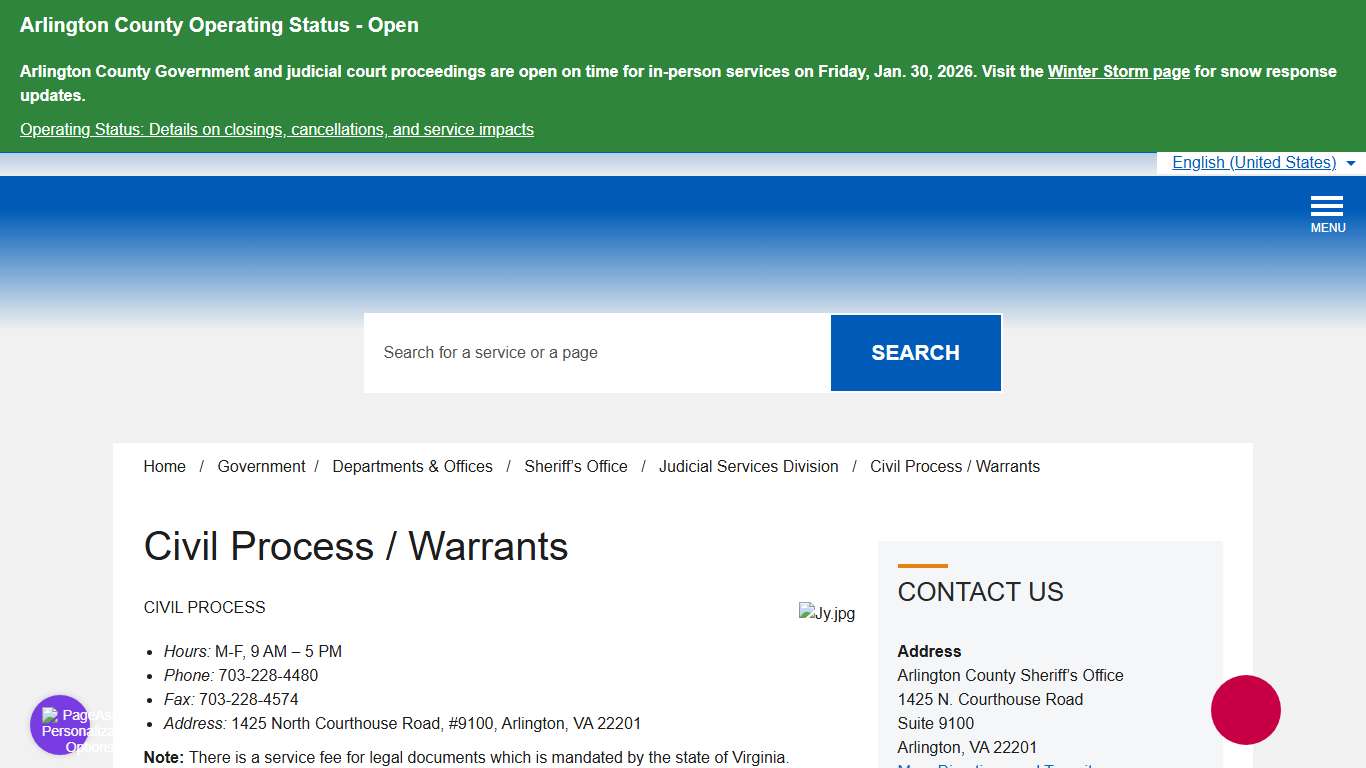Select the Civil Process / Warrants breadcrumb
Viewport: 1366px width, 768px height.
pos(954,466)
